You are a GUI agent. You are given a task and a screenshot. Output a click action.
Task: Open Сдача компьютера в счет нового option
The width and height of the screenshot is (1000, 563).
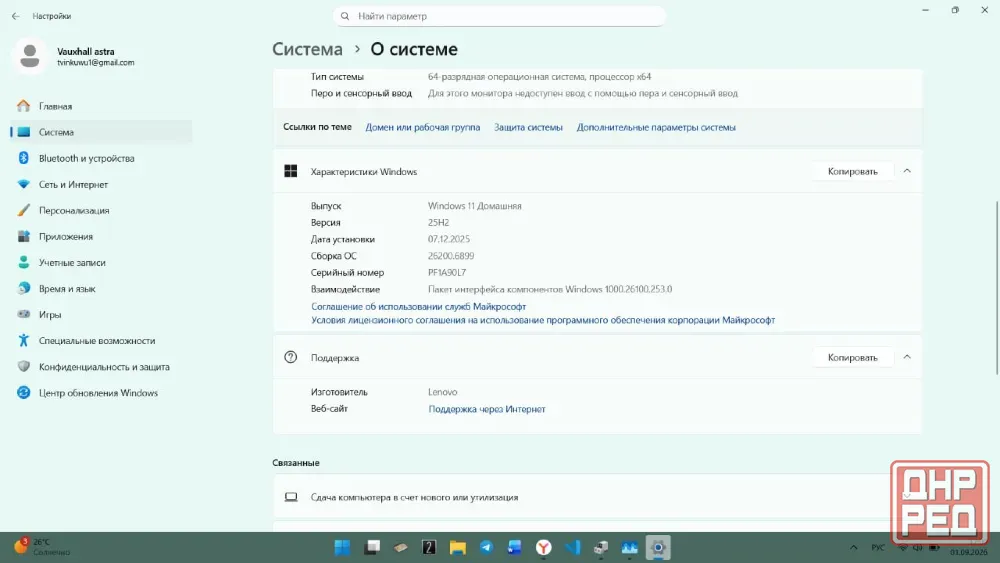pyautogui.click(x=597, y=497)
